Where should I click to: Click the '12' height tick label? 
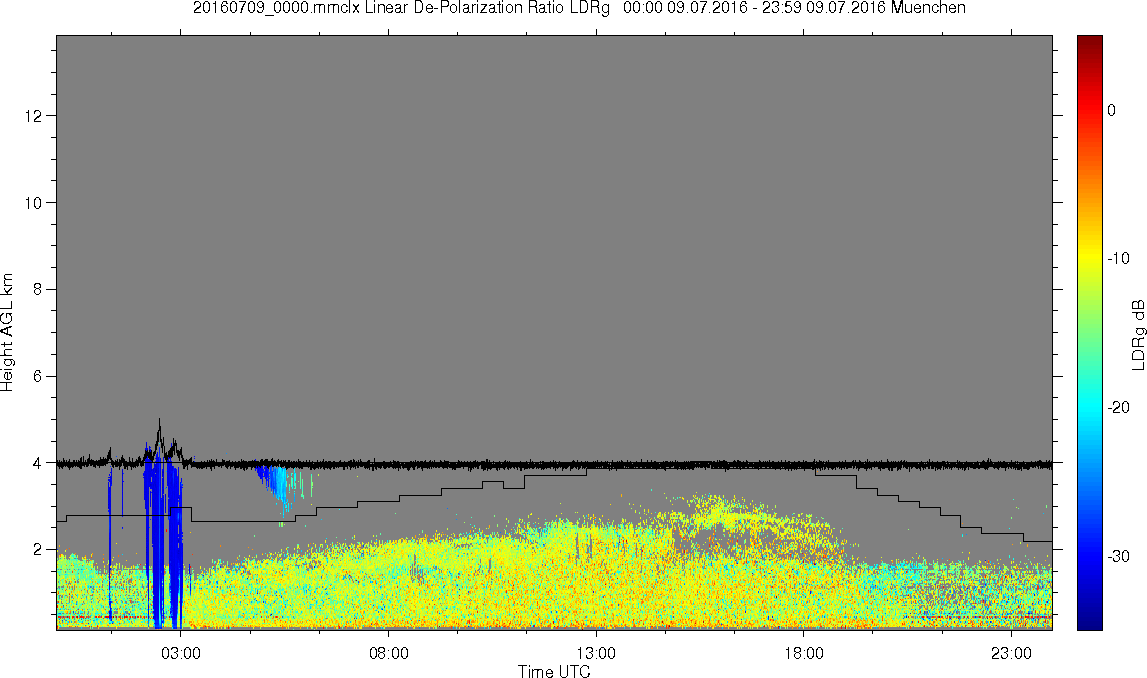click(x=32, y=116)
